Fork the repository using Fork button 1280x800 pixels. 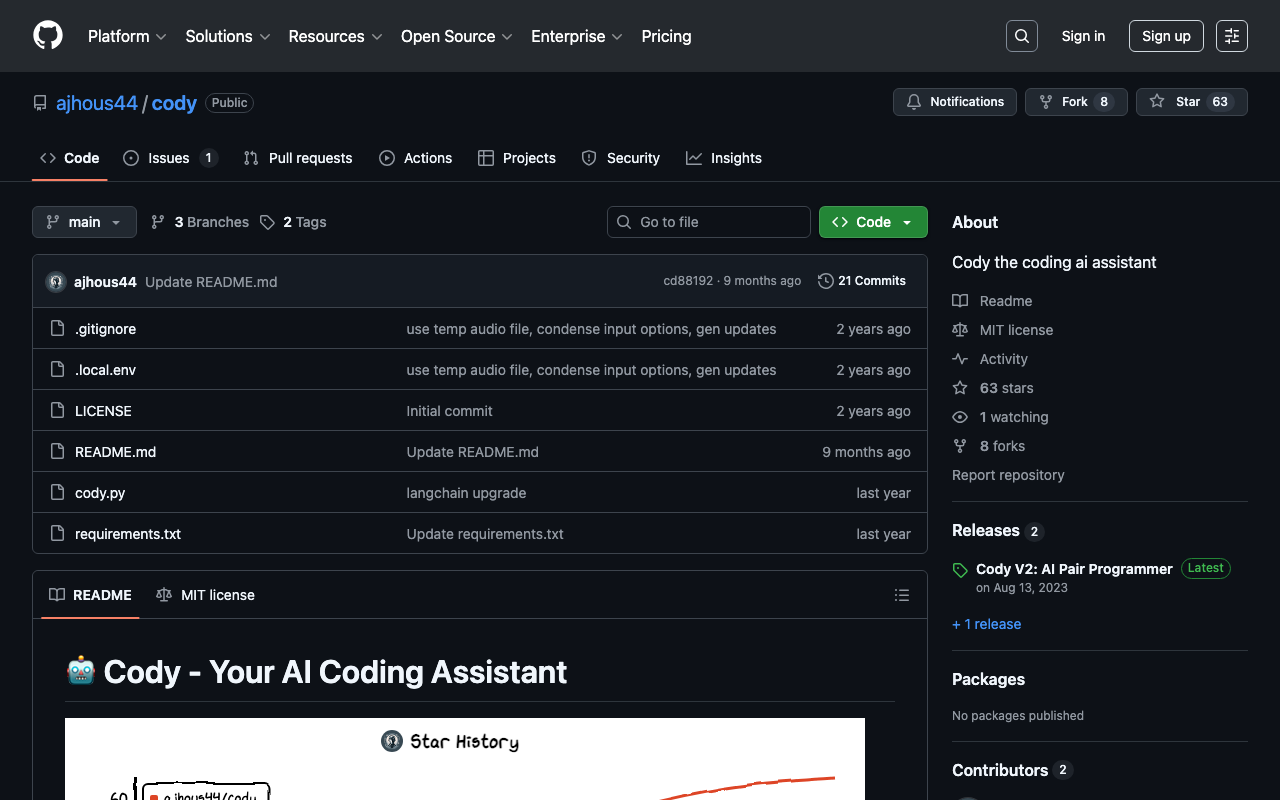point(1075,102)
